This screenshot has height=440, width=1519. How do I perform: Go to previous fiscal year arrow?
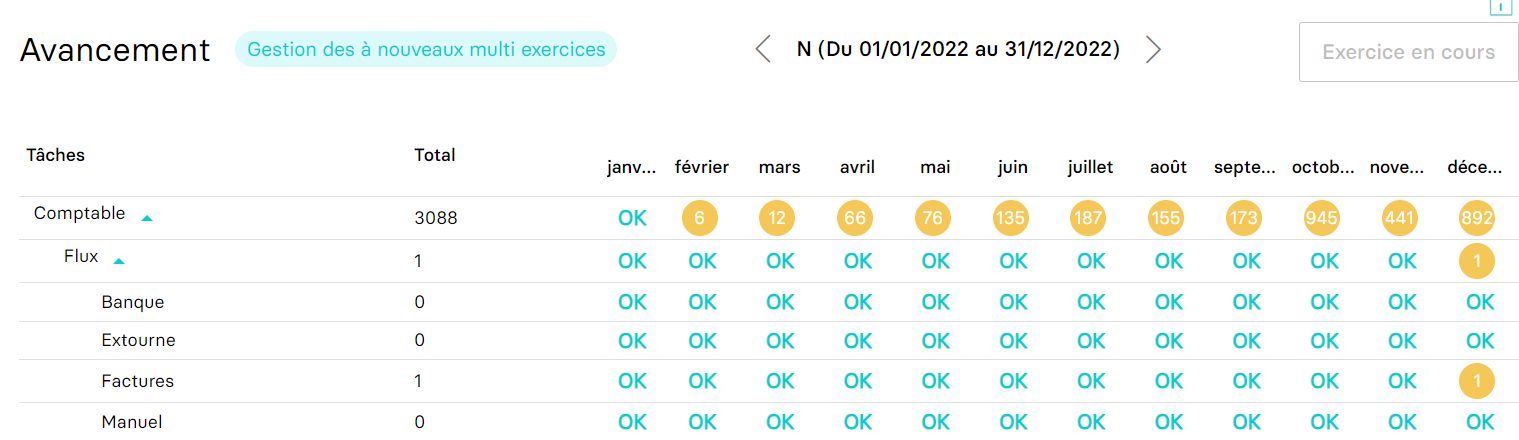pos(763,49)
